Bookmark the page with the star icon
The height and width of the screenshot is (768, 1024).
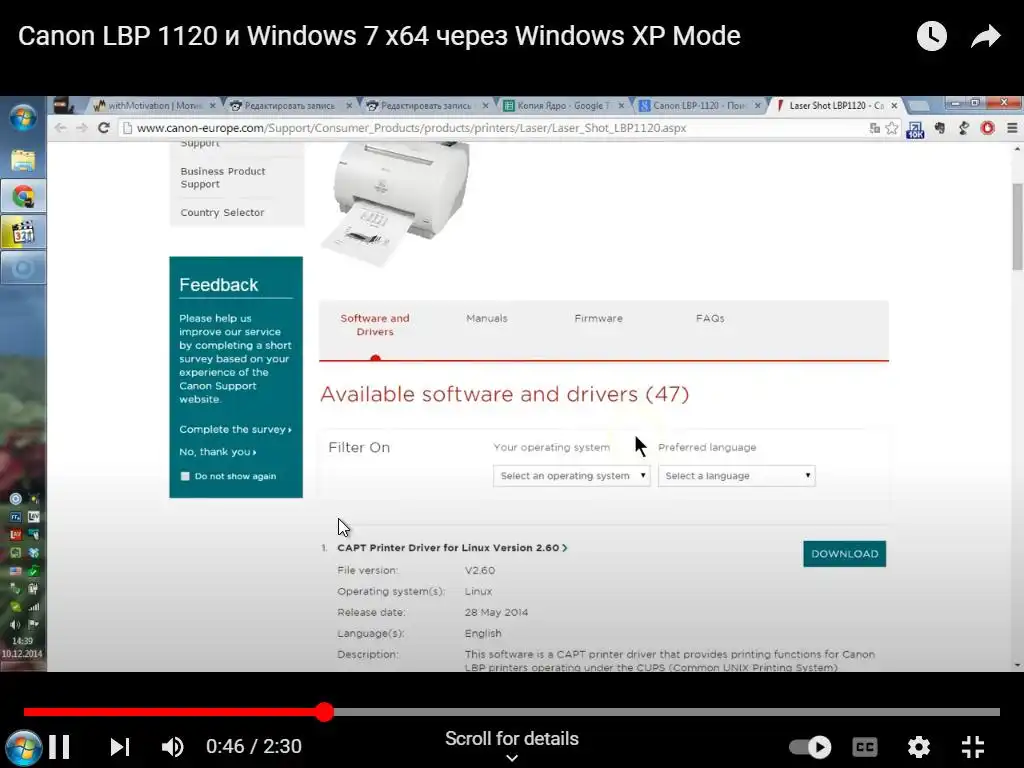pos(891,129)
